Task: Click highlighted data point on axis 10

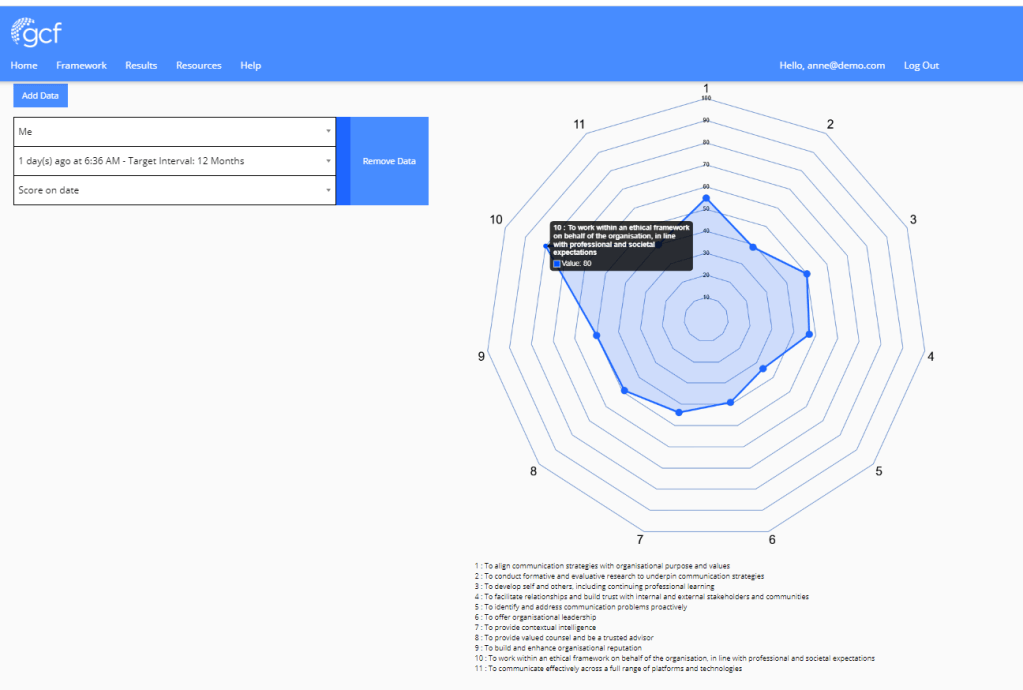Action: point(546,246)
